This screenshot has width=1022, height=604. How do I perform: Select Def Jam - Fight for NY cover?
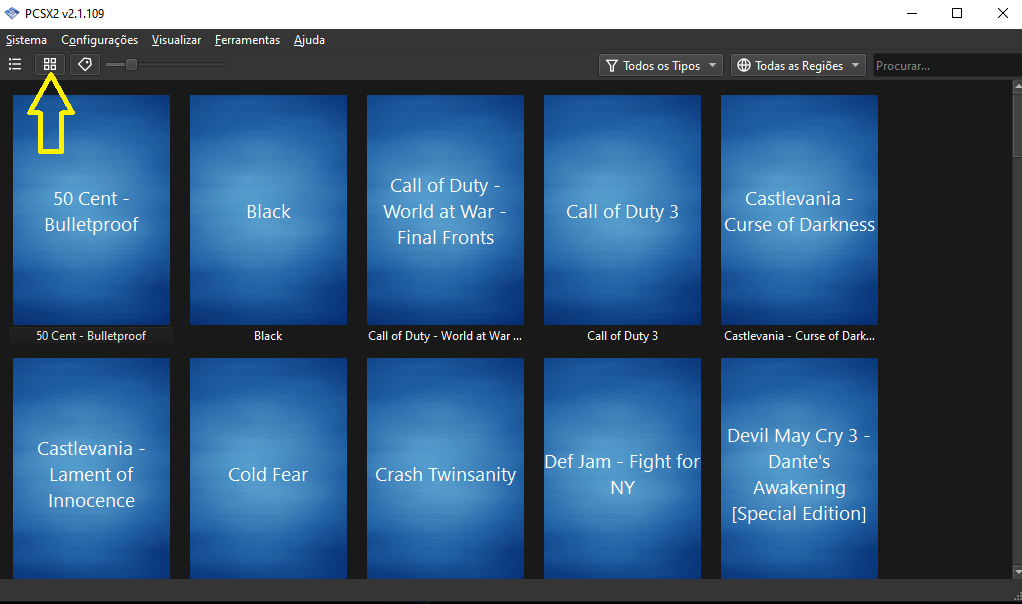[622, 468]
